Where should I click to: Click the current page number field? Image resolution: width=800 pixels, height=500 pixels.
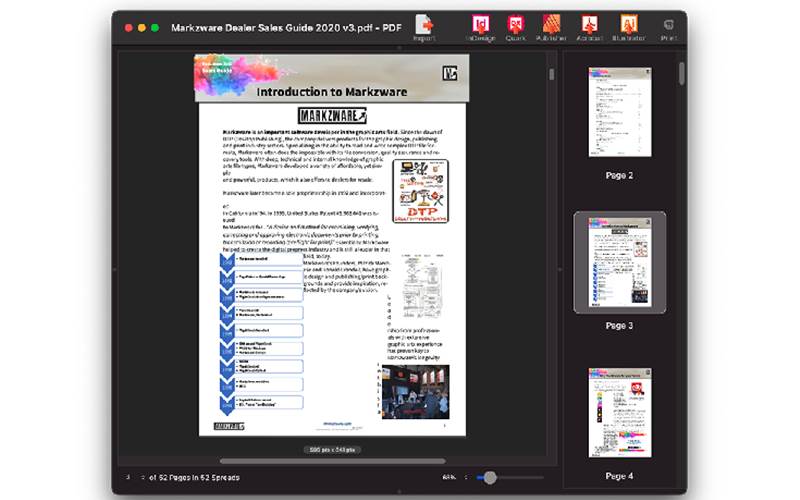tap(128, 477)
